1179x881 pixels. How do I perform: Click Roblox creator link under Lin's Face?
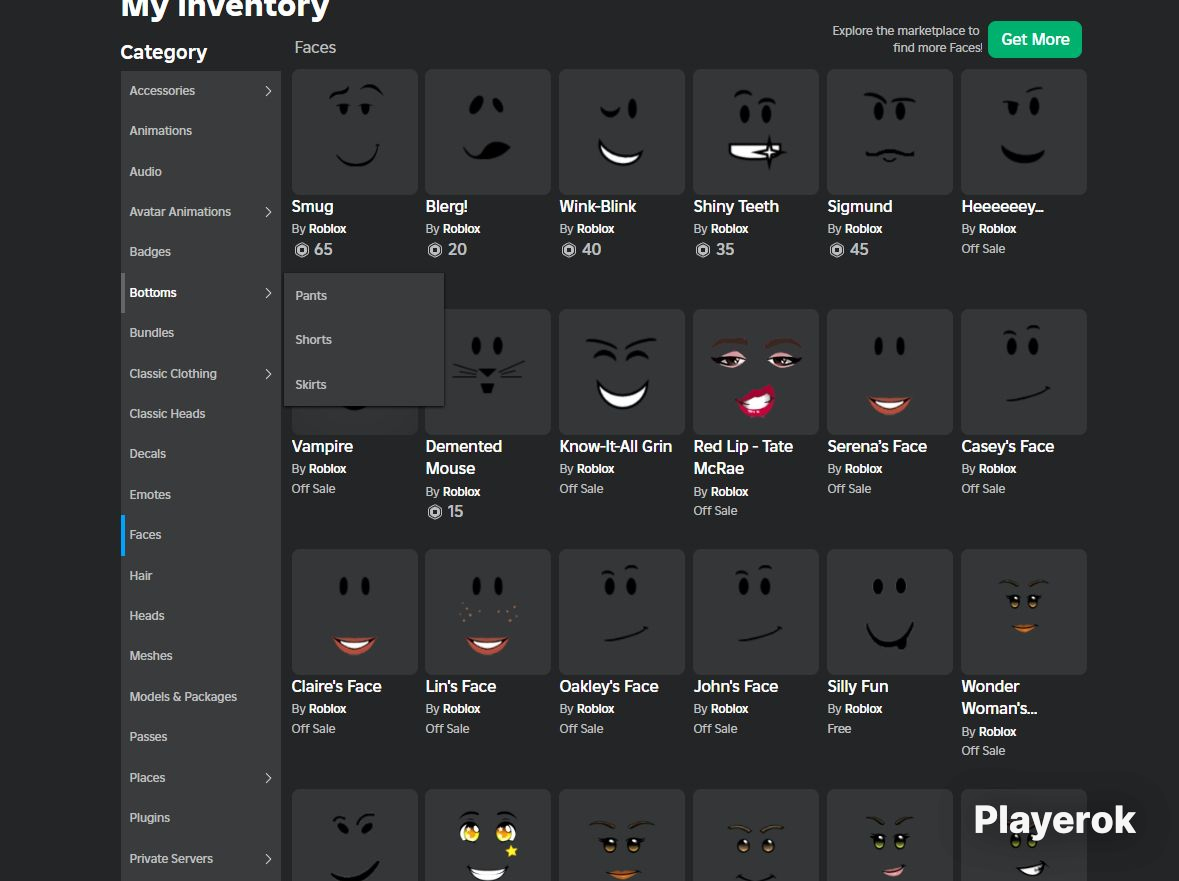[462, 709]
